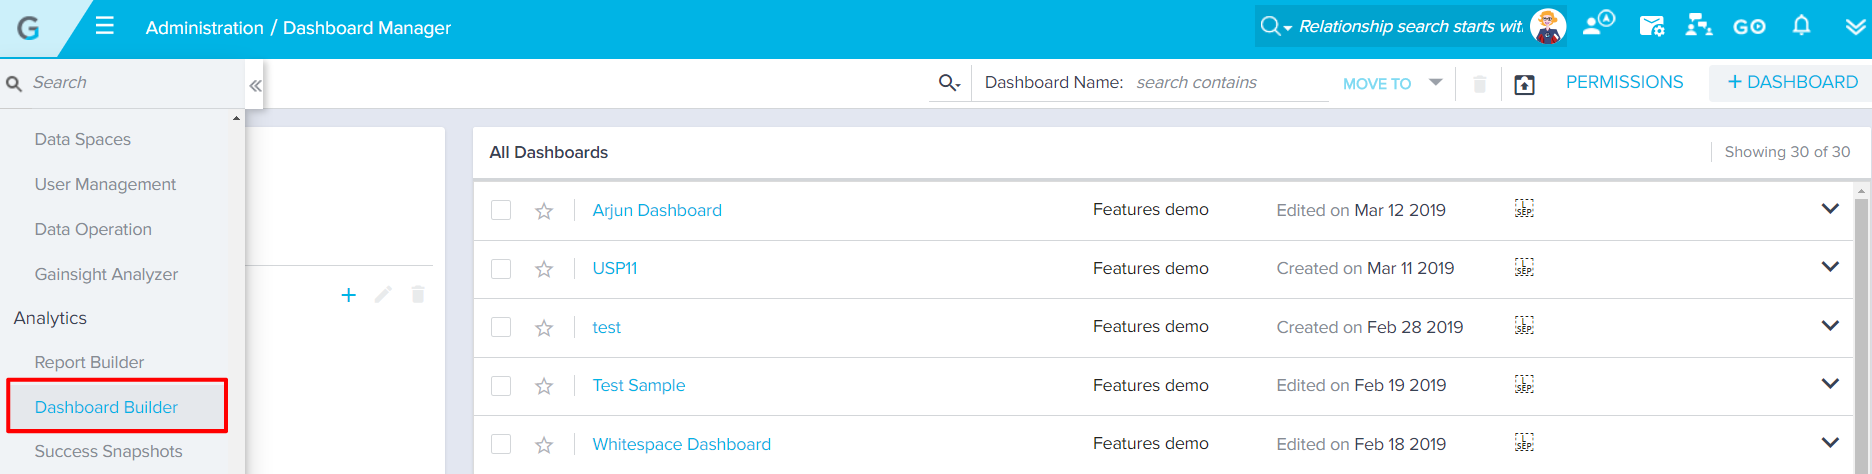Click the user avatar icon
Image resolution: width=1872 pixels, height=474 pixels.
(1548, 27)
